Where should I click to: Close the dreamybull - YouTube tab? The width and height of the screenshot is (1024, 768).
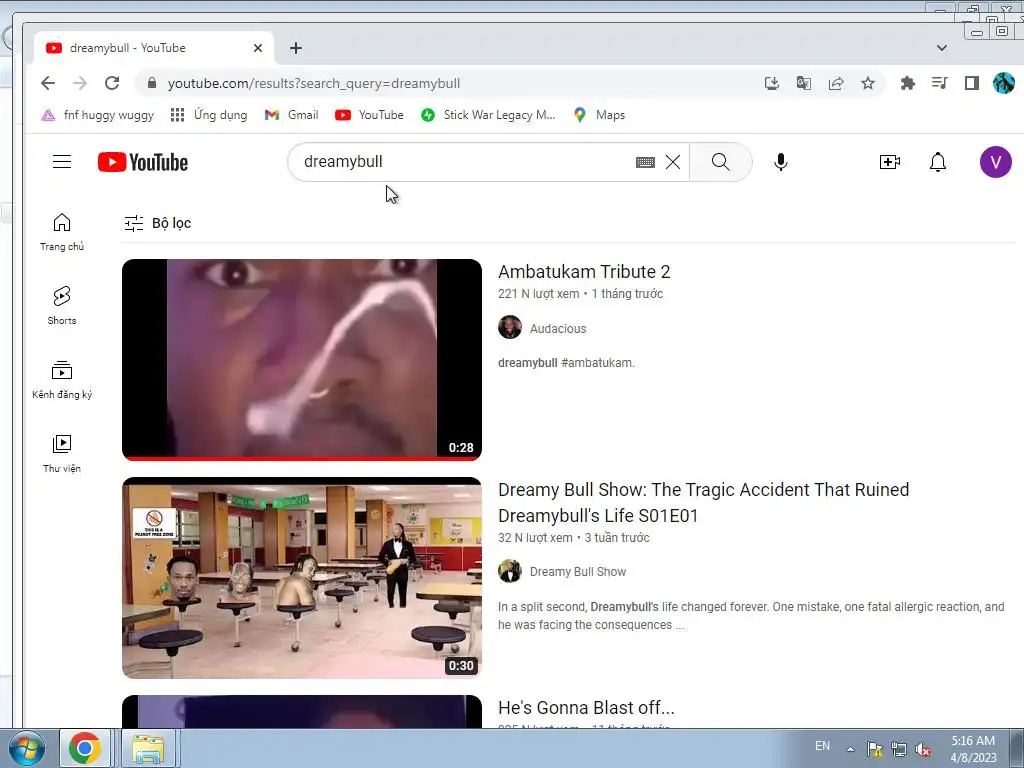coord(258,48)
